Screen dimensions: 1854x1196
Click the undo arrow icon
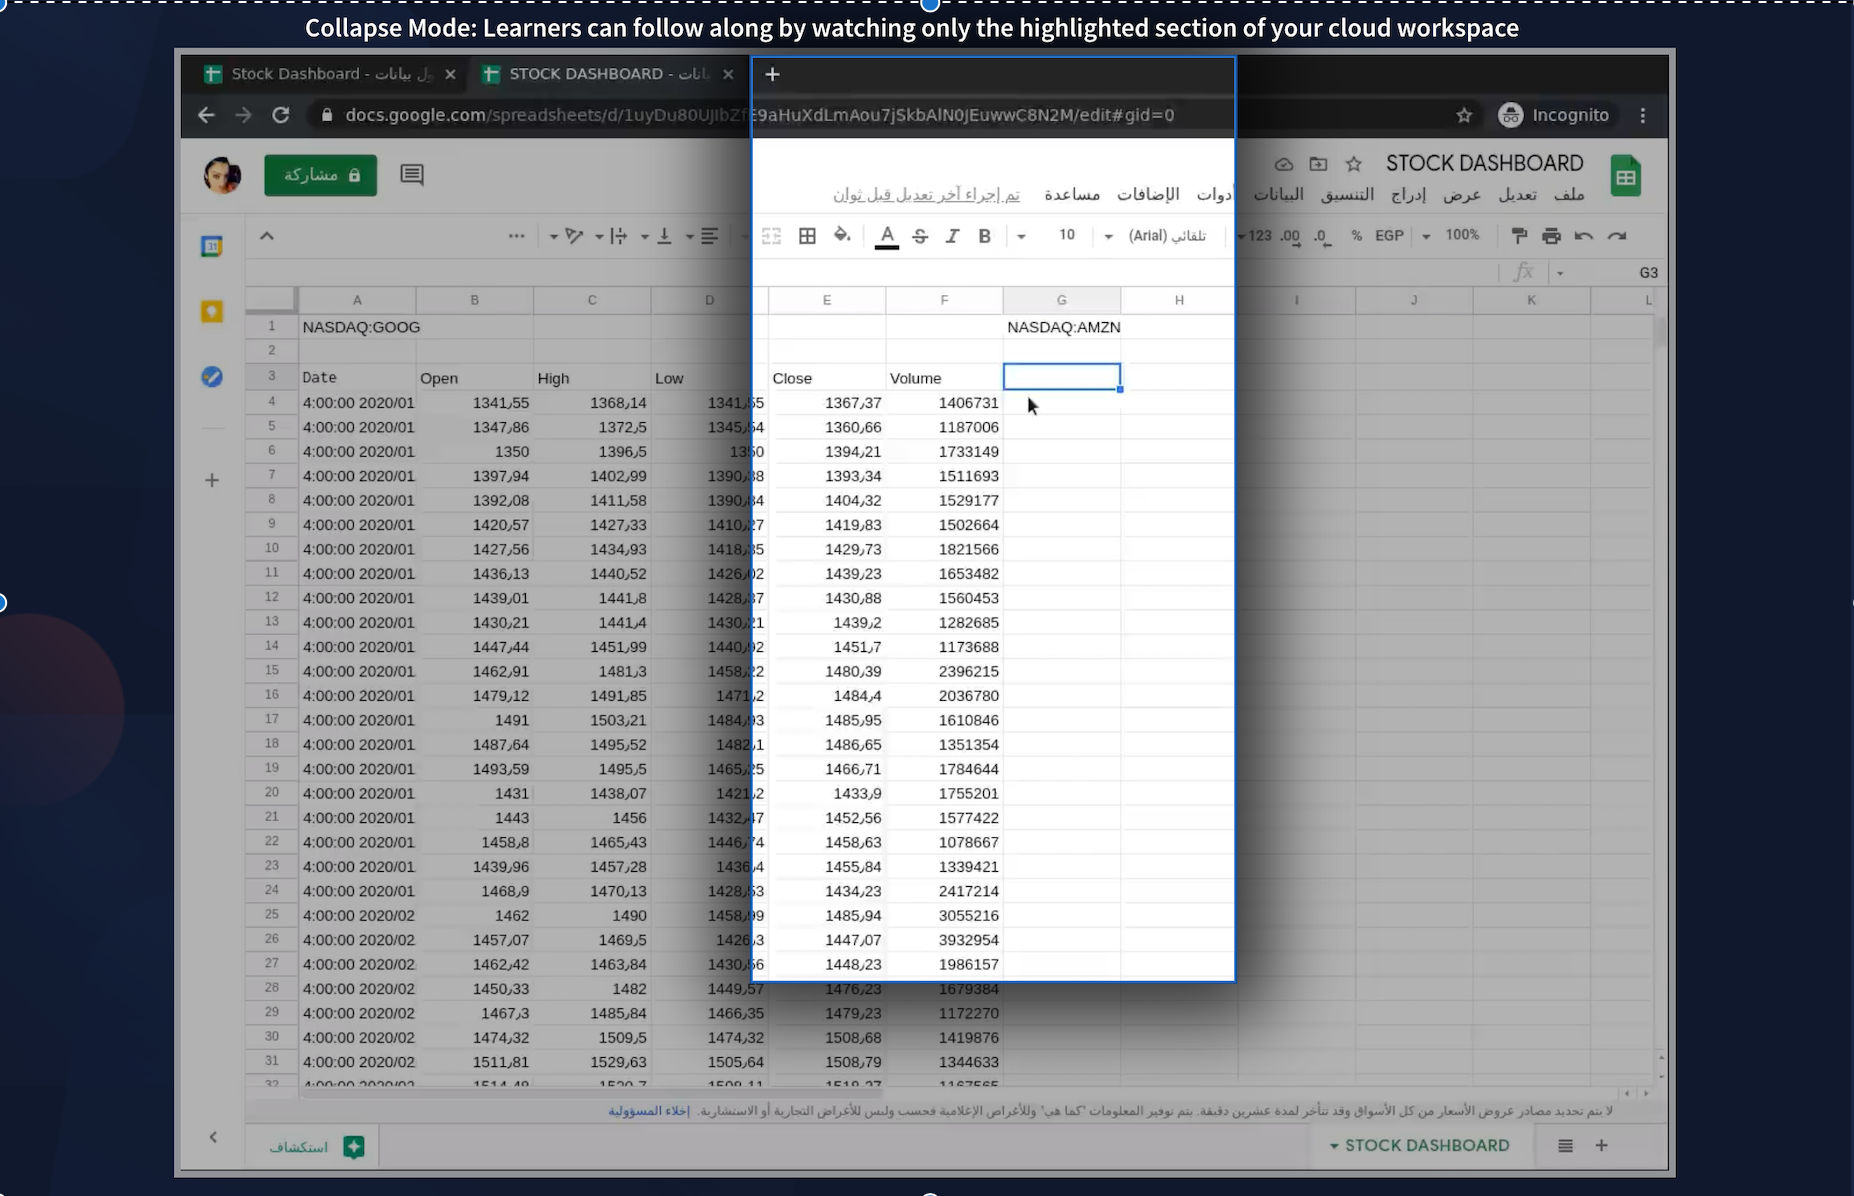click(x=1583, y=236)
